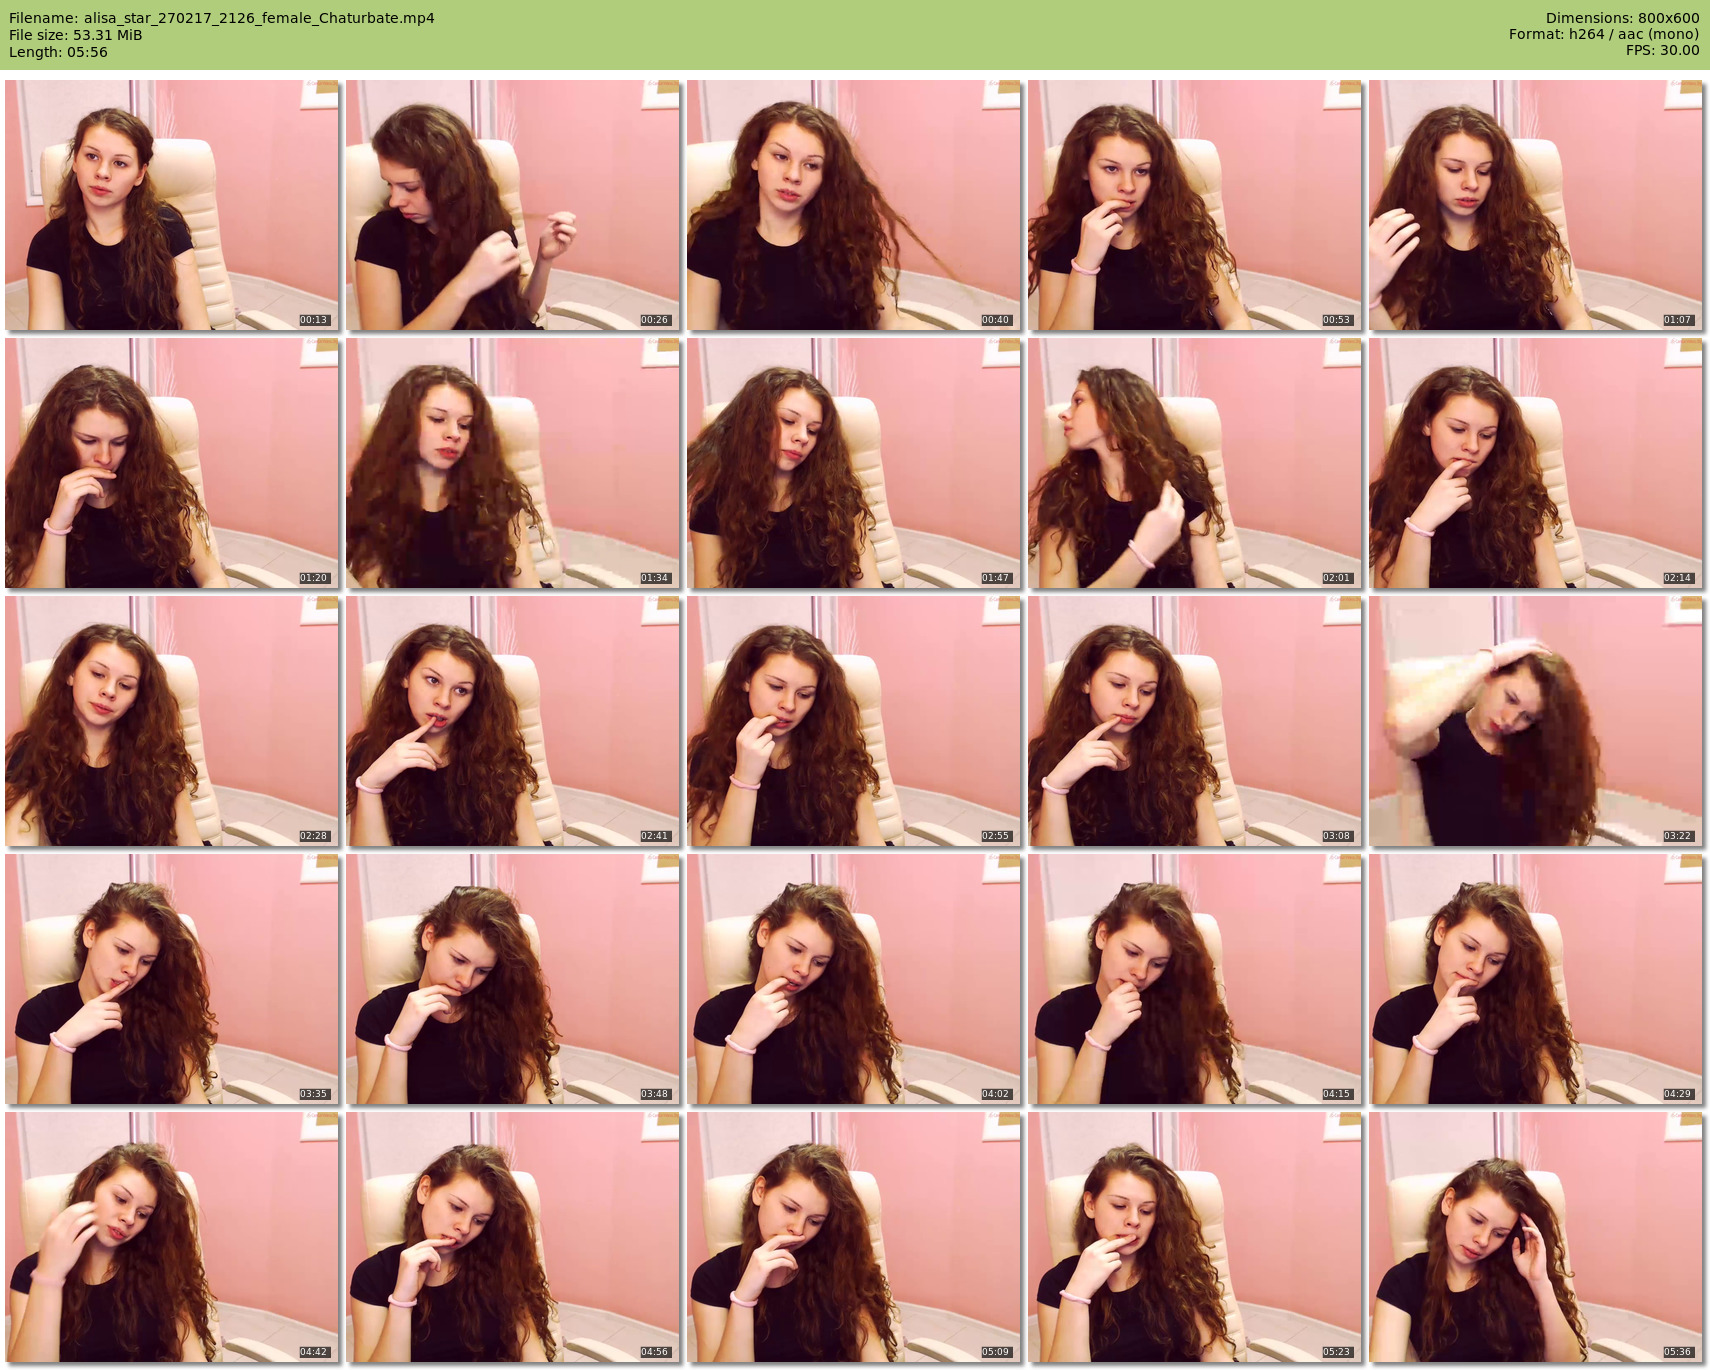Select the thumbnail stamped 00:13
Viewport: 1710px width, 1370px height.
[x=172, y=205]
